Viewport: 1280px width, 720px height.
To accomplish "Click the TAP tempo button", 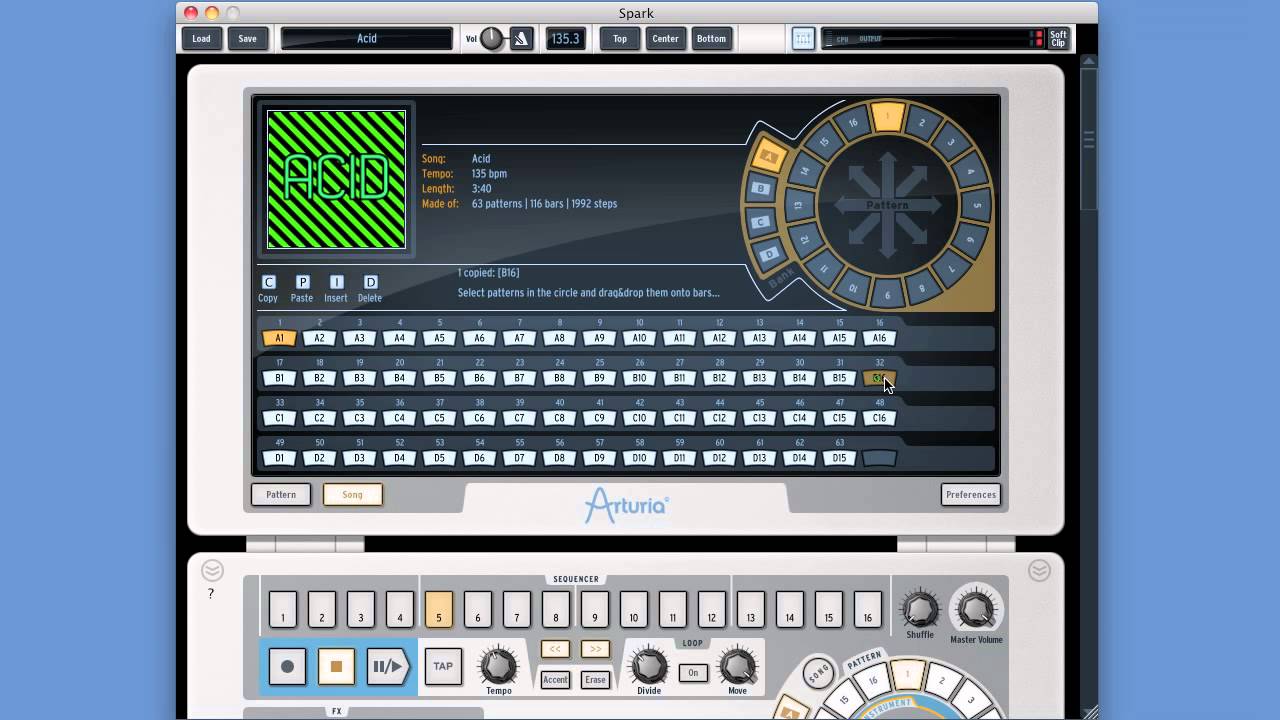I will coord(443,666).
